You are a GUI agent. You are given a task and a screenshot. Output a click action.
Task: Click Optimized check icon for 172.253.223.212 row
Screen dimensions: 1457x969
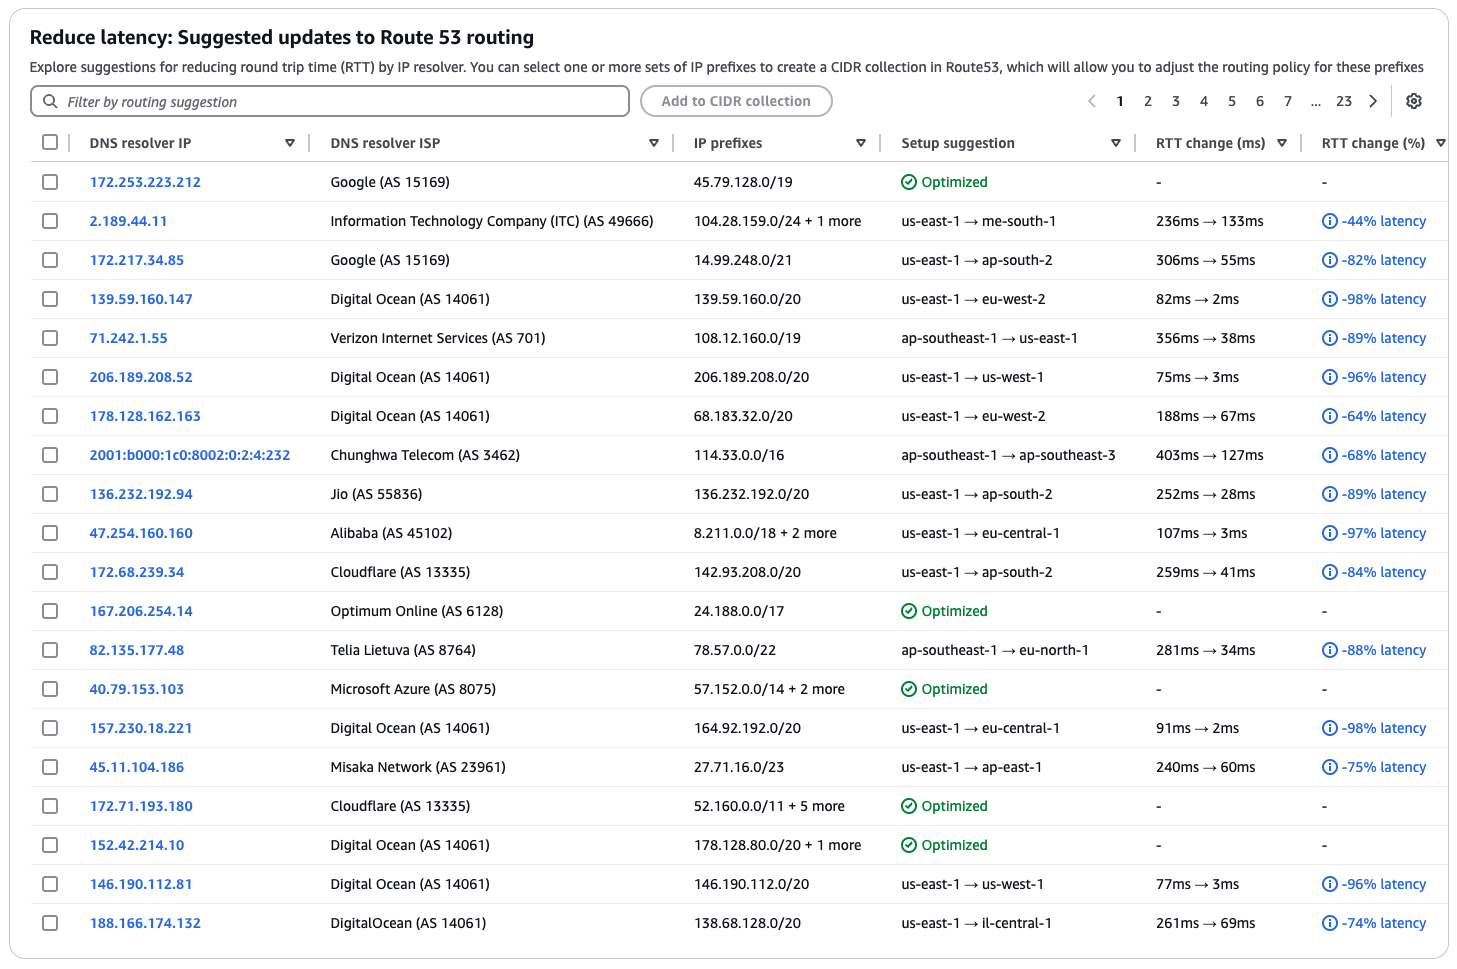pos(909,182)
